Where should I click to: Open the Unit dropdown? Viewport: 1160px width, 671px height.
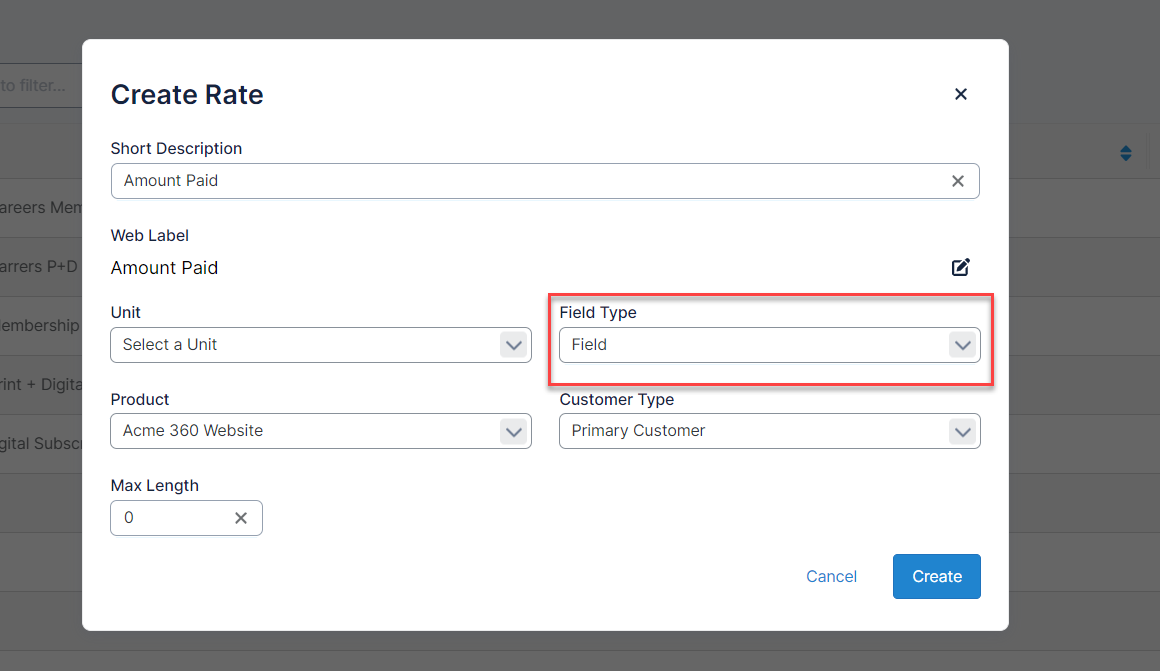pyautogui.click(x=320, y=345)
